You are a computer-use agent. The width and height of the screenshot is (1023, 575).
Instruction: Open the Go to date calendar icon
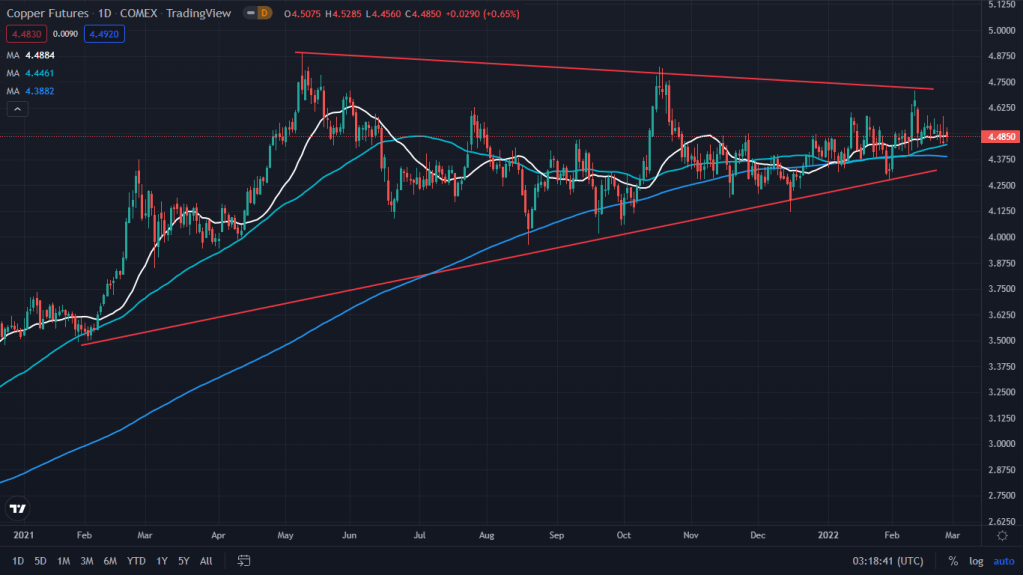[x=243, y=561]
